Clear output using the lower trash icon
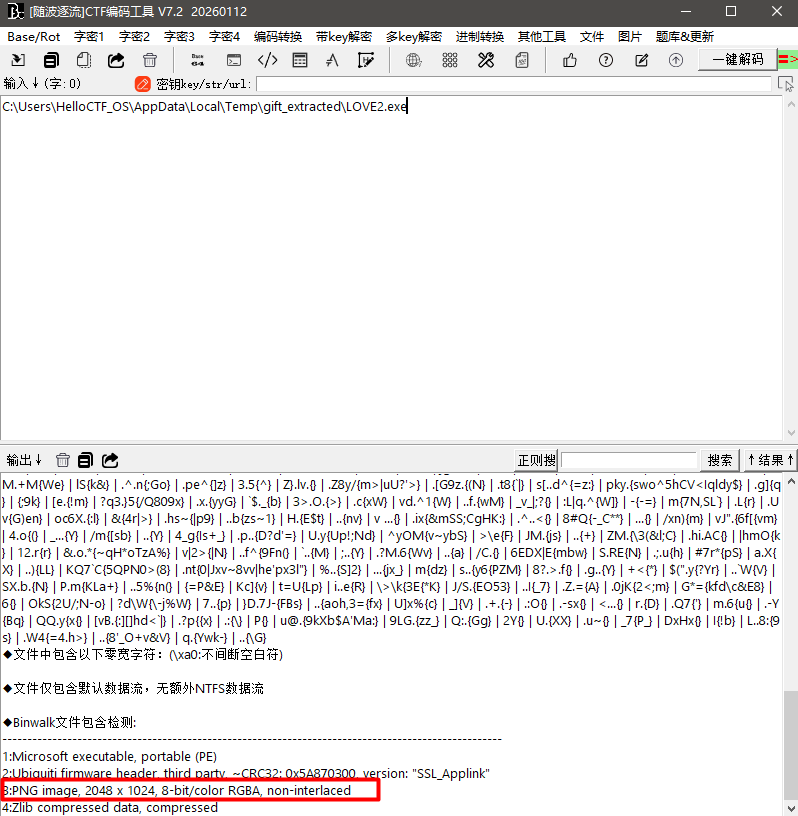This screenshot has width=798, height=816. pyautogui.click(x=63, y=460)
